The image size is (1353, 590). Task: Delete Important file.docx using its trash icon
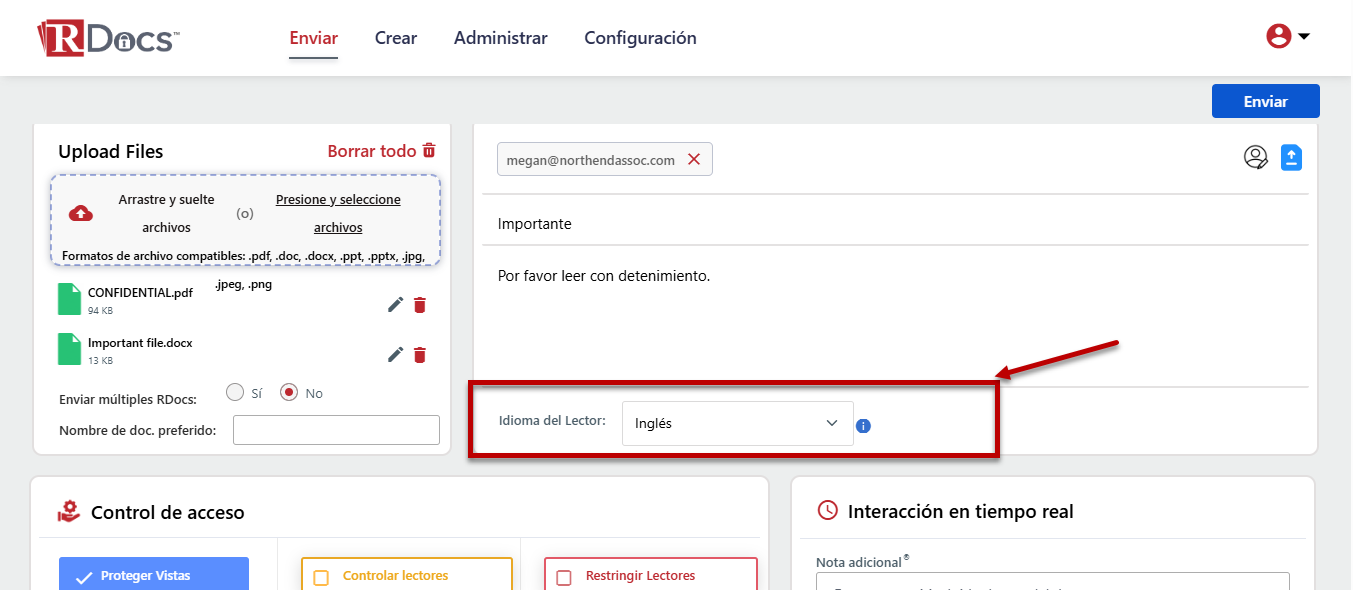coord(420,354)
